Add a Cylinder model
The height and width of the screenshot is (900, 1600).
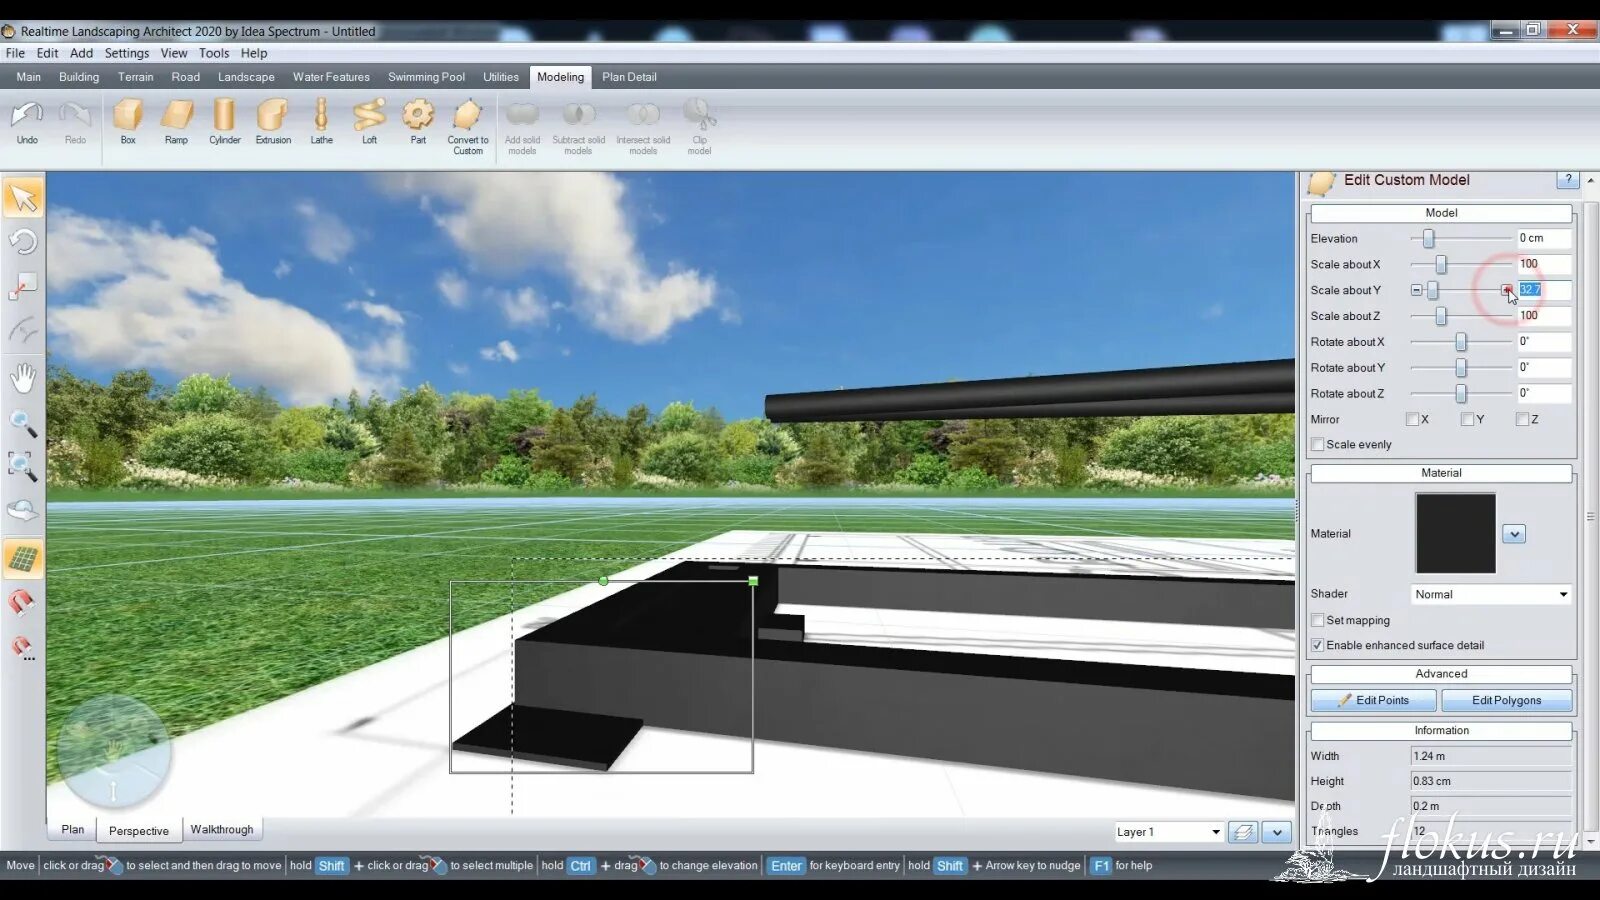tap(225, 116)
